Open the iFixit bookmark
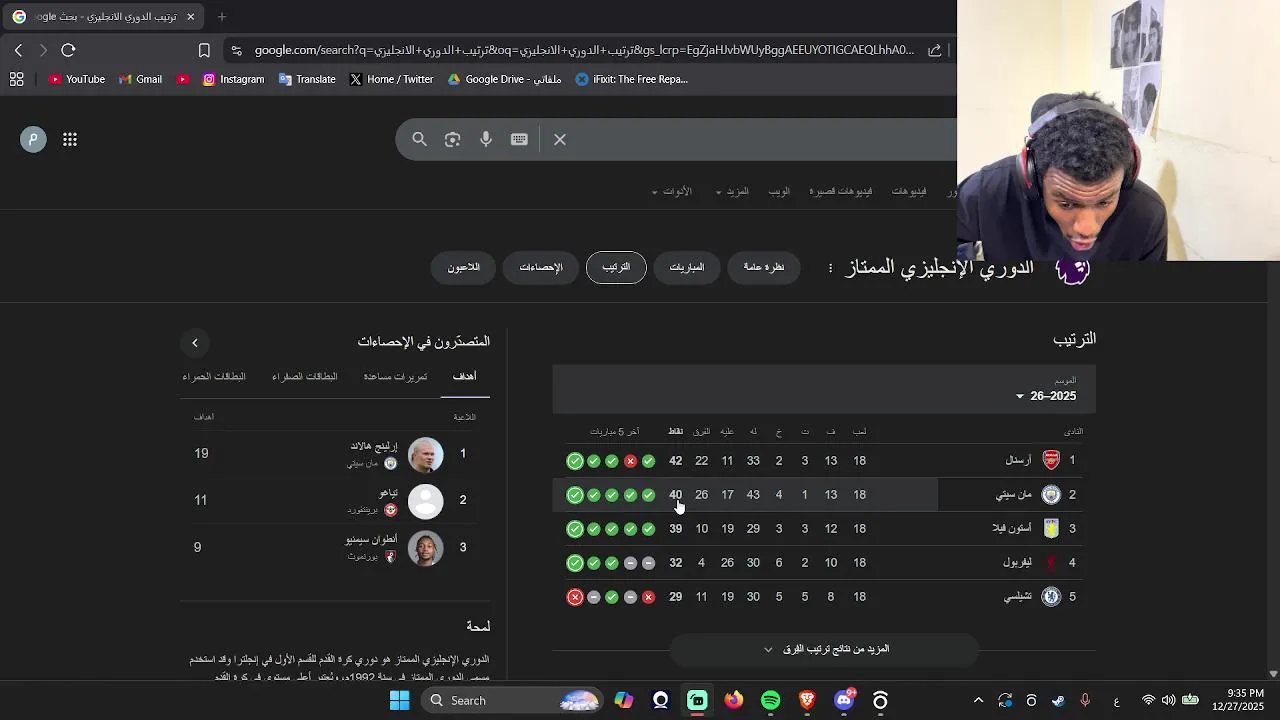Viewport: 1280px width, 720px height. [x=632, y=79]
